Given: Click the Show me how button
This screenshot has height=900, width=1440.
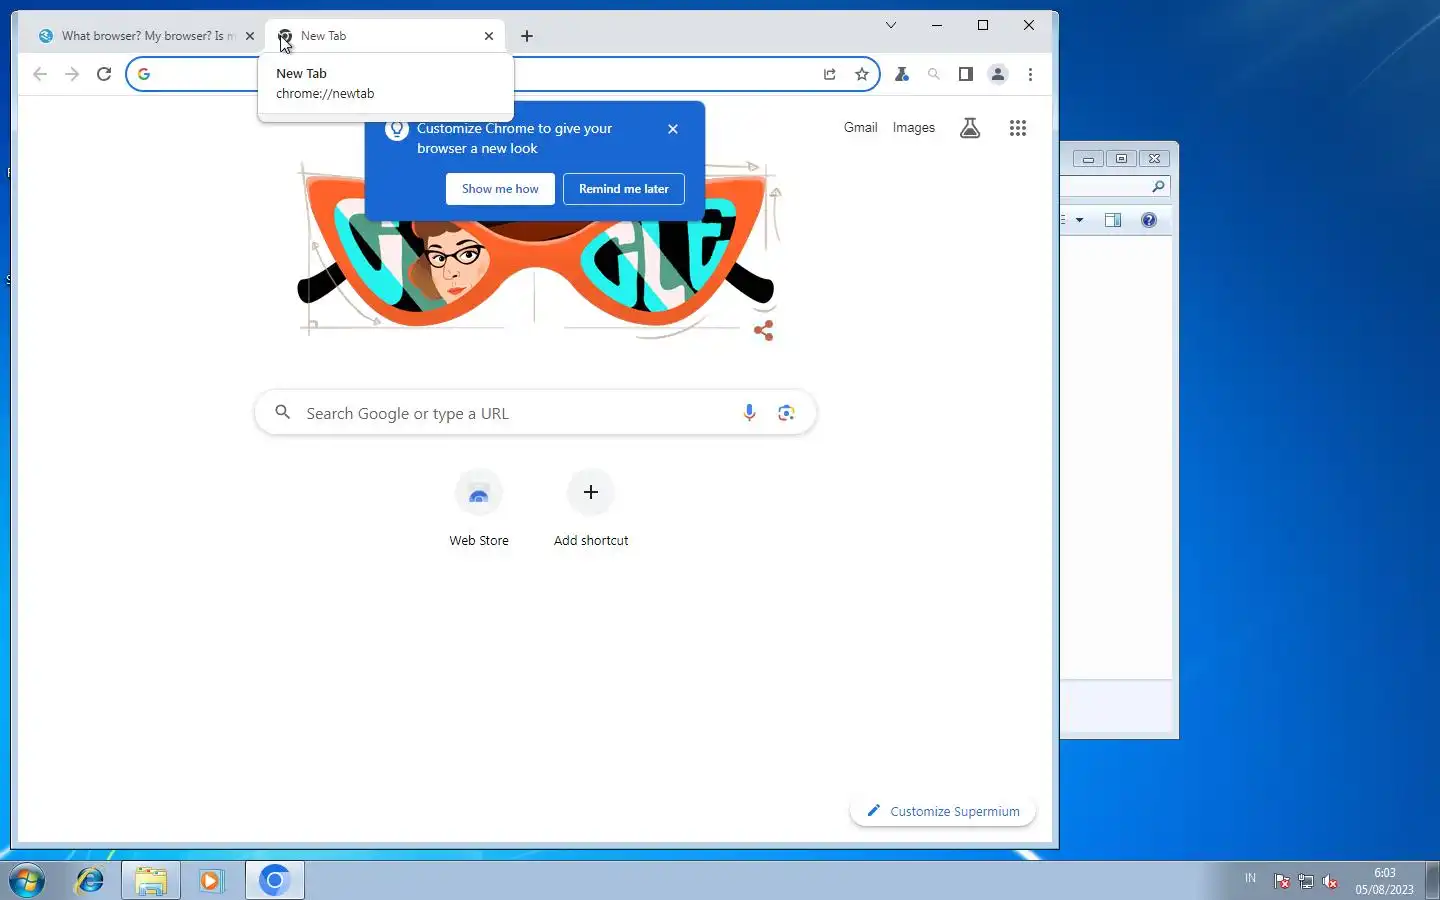Looking at the screenshot, I should click(x=500, y=189).
